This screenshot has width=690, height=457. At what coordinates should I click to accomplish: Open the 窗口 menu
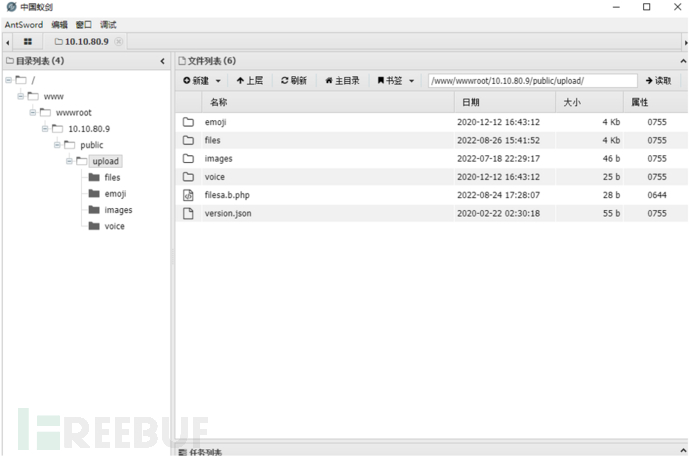pyautogui.click(x=84, y=25)
